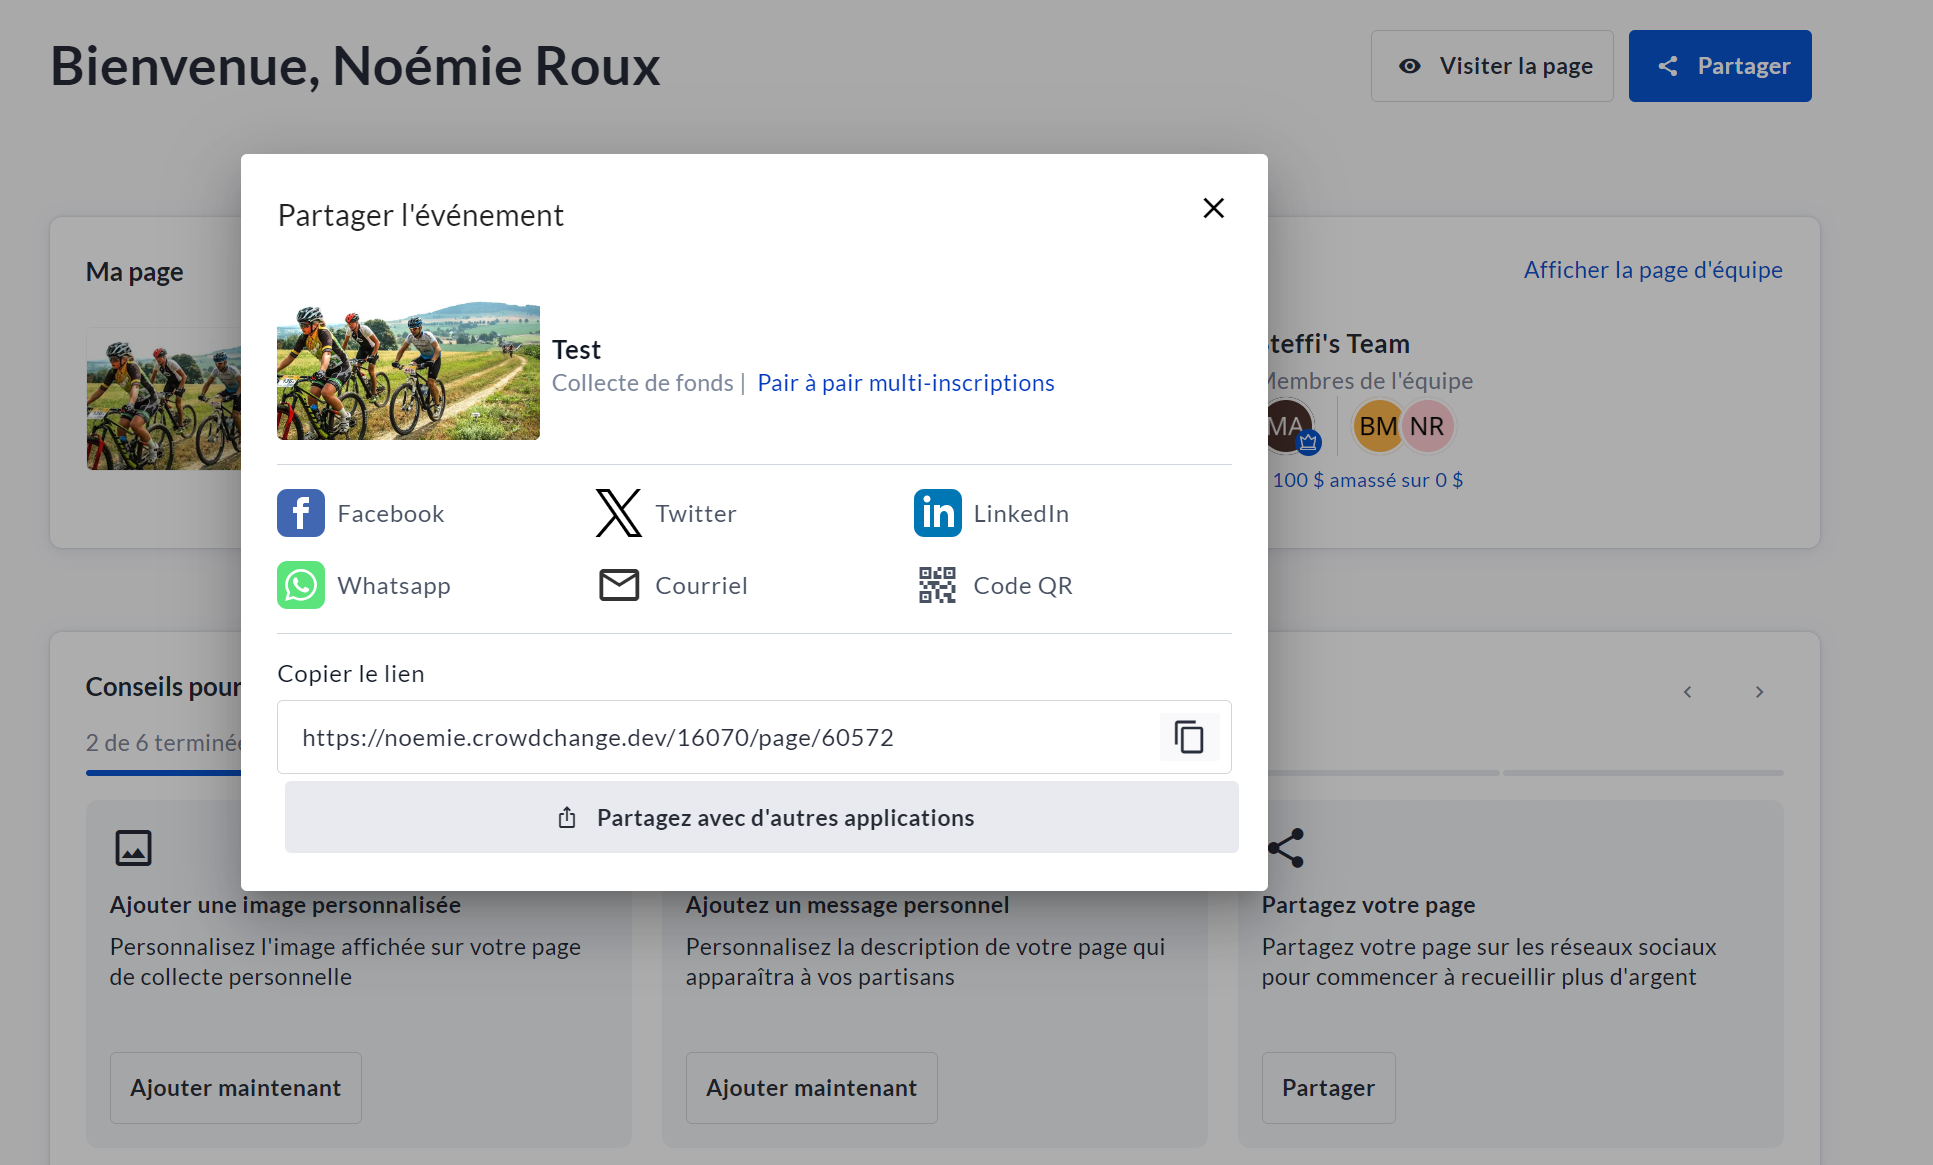Click the blue Partager header button
Screen dimensions: 1933x1165
click(1719, 66)
